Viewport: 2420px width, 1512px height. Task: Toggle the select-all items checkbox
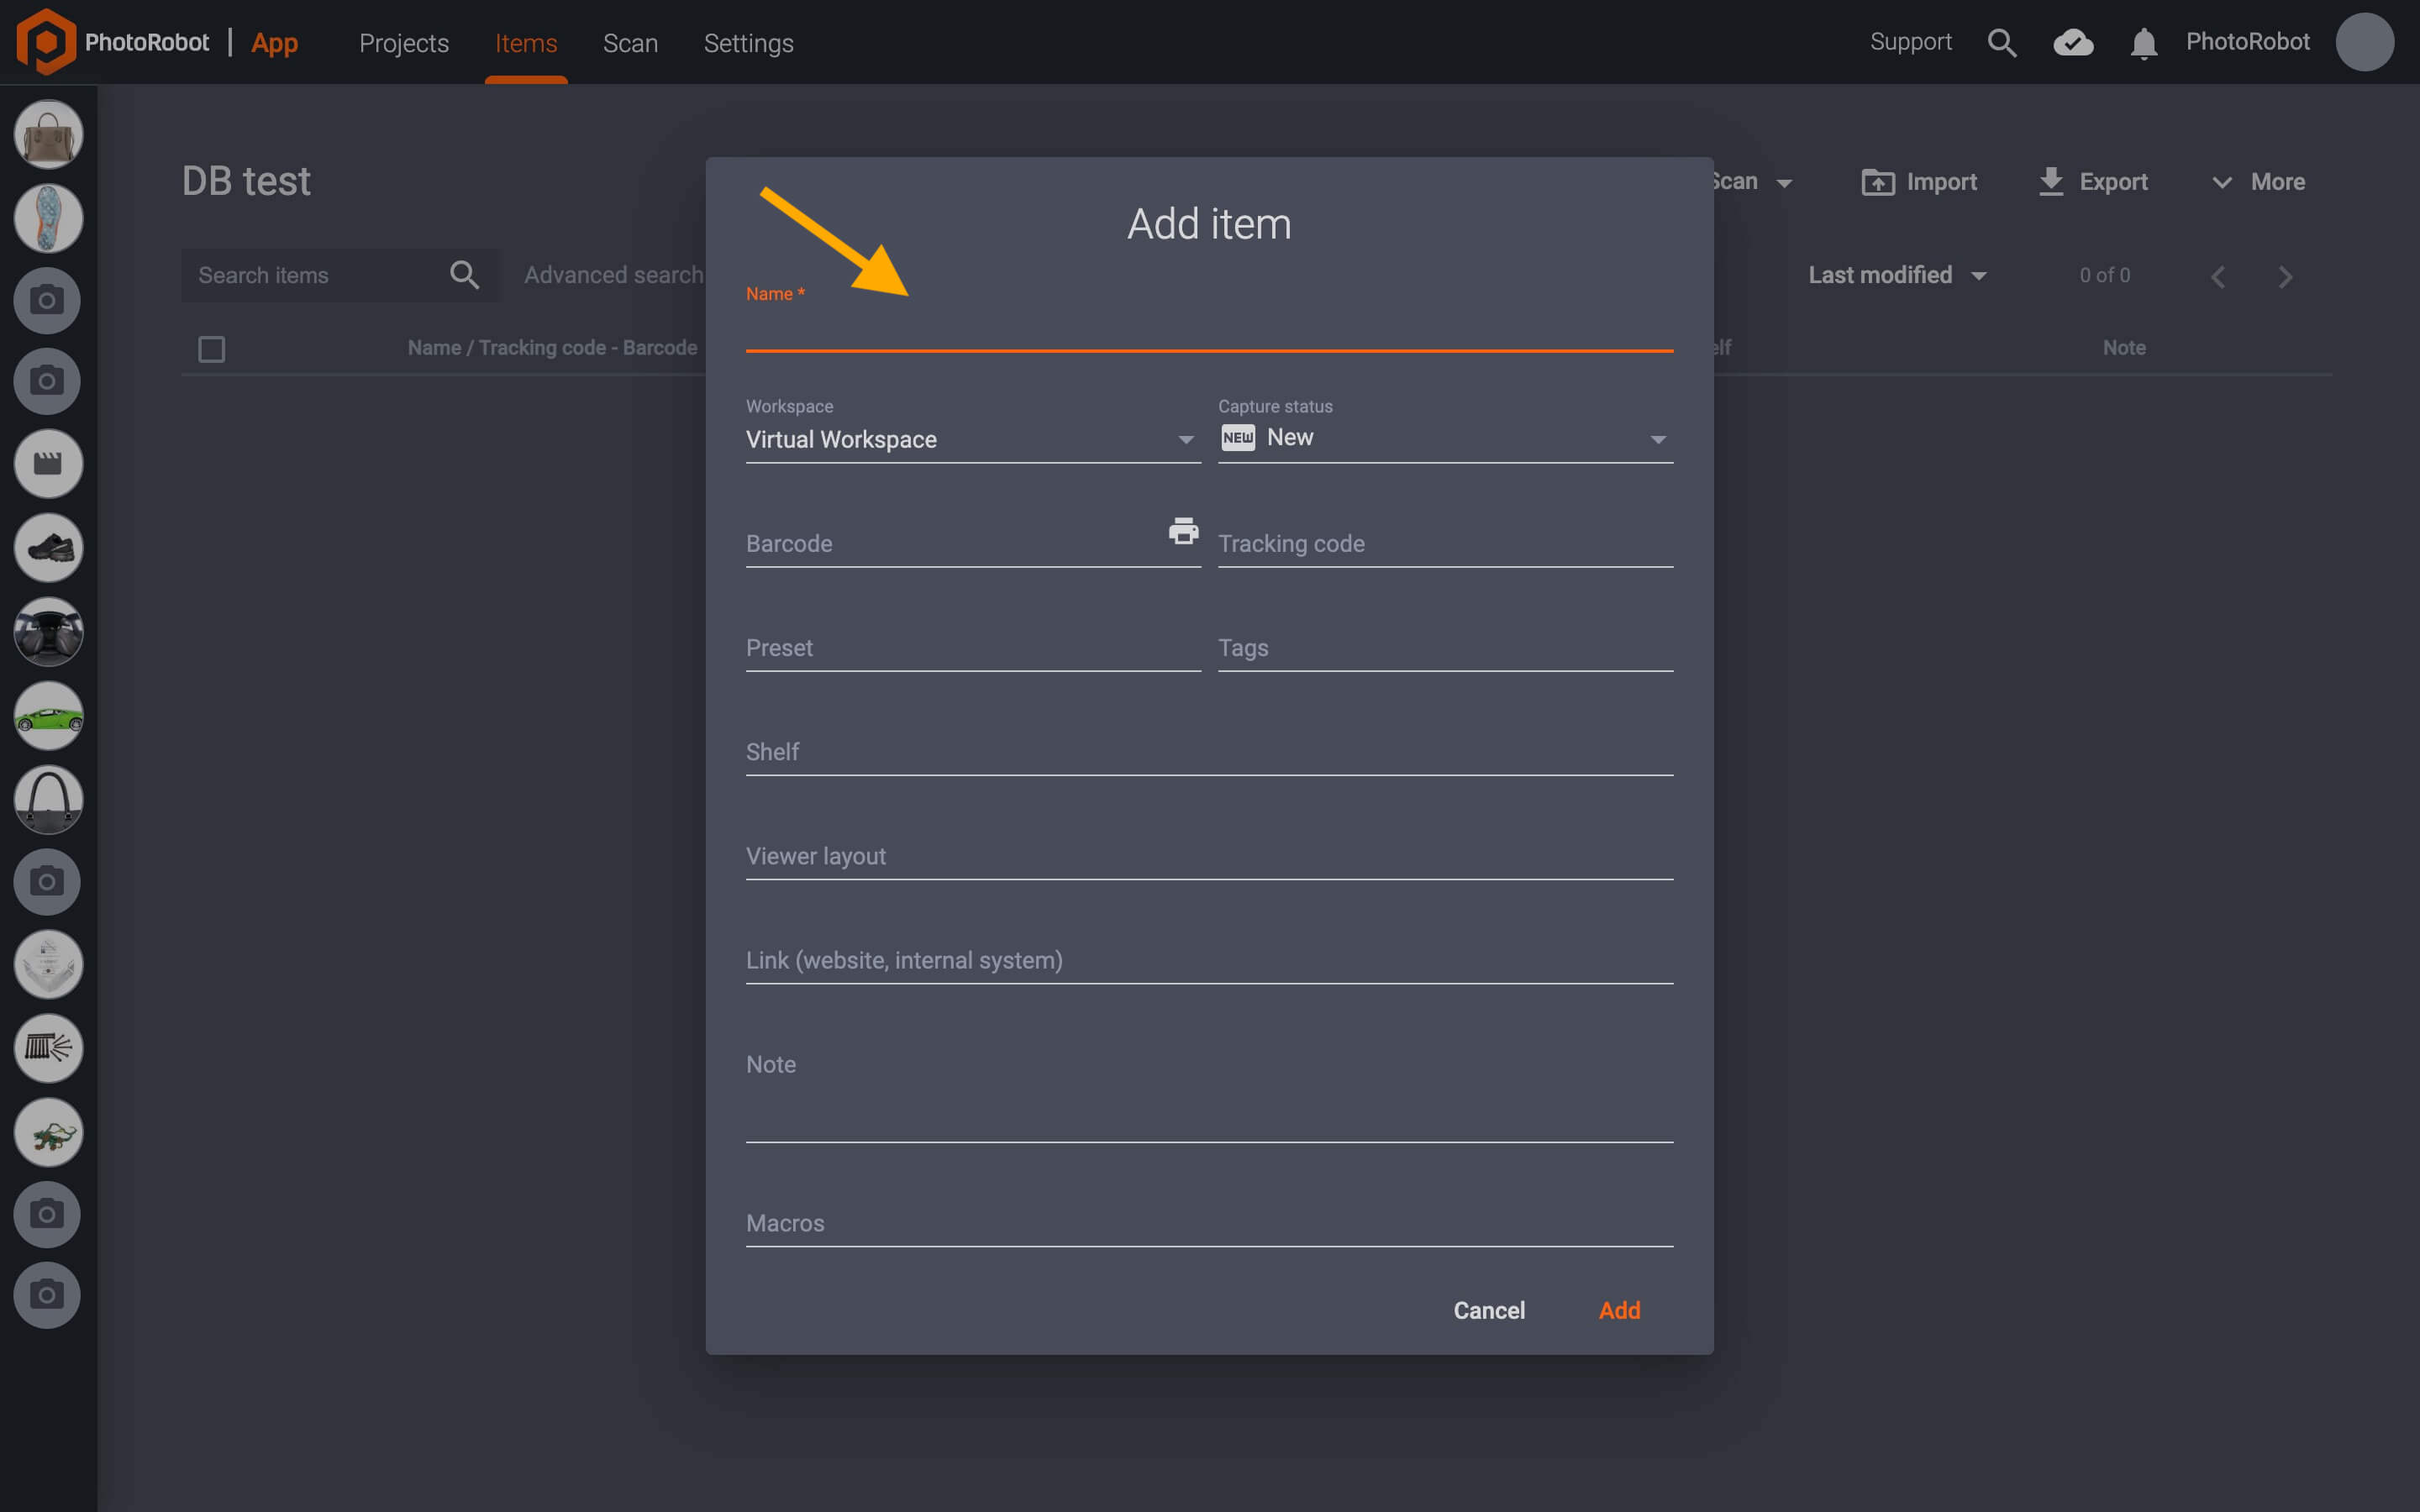click(212, 348)
